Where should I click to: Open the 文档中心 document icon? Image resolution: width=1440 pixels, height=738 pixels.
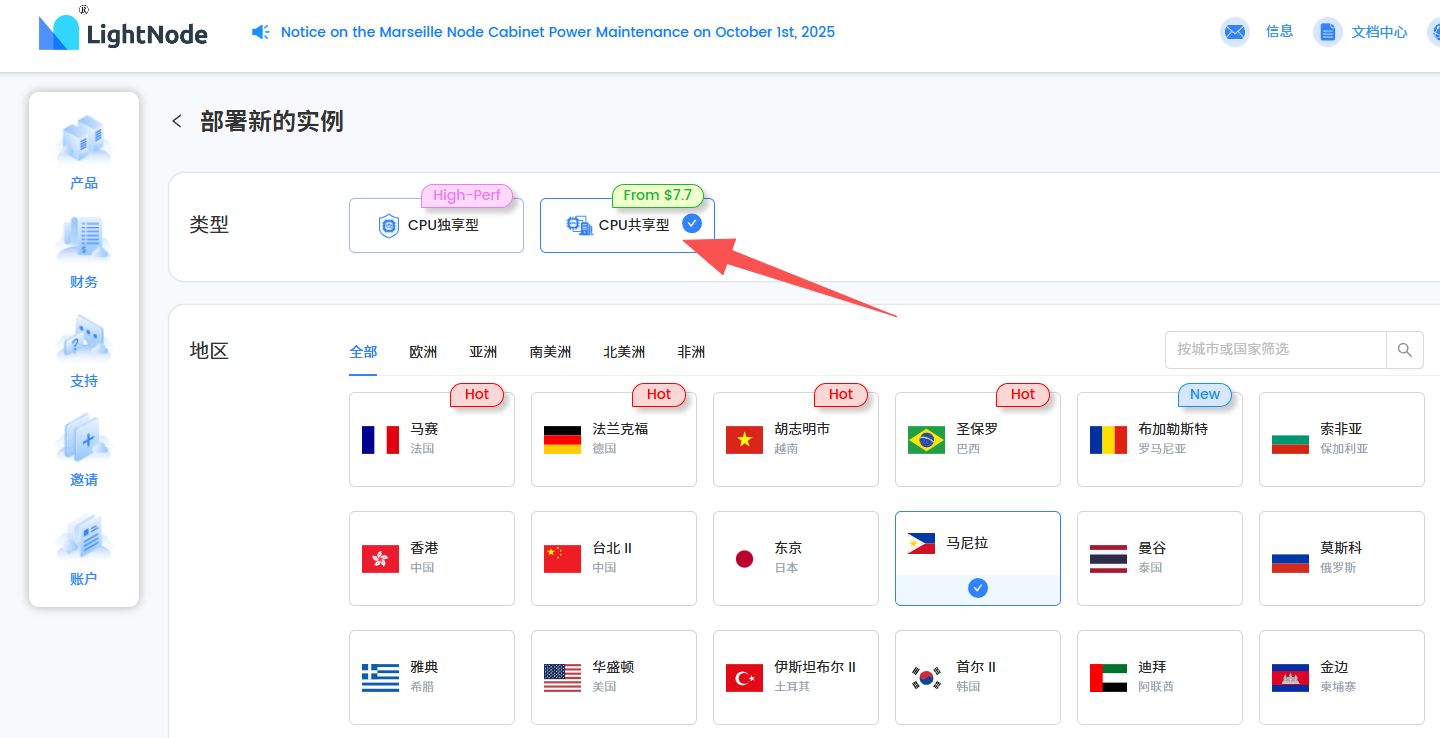pyautogui.click(x=1327, y=32)
